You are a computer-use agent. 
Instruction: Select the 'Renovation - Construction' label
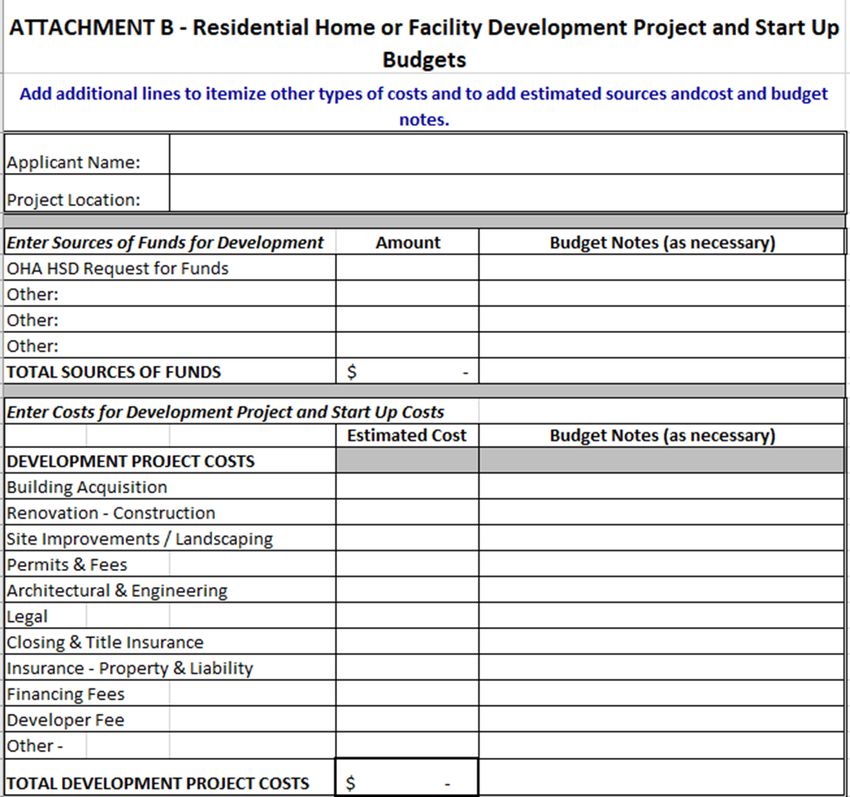click(111, 513)
